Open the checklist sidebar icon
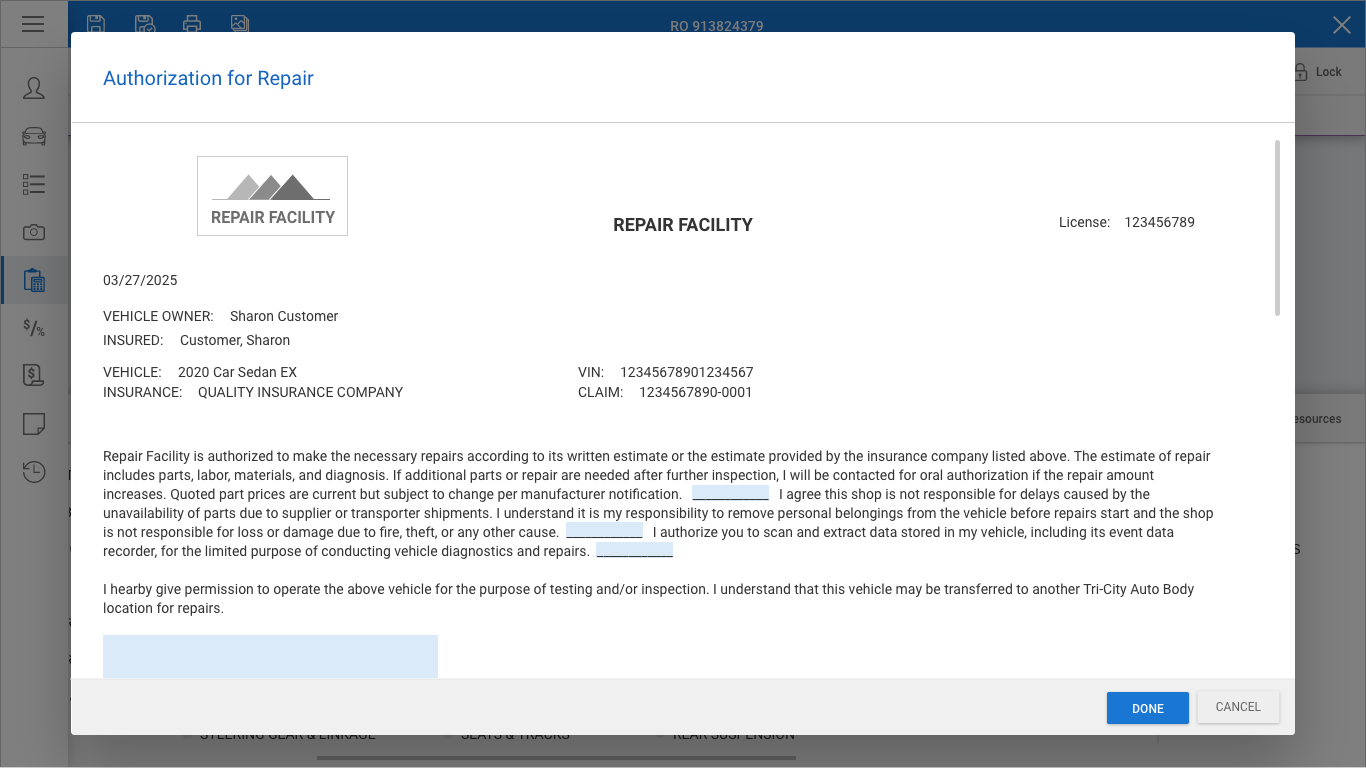The width and height of the screenshot is (1366, 768). point(34,184)
